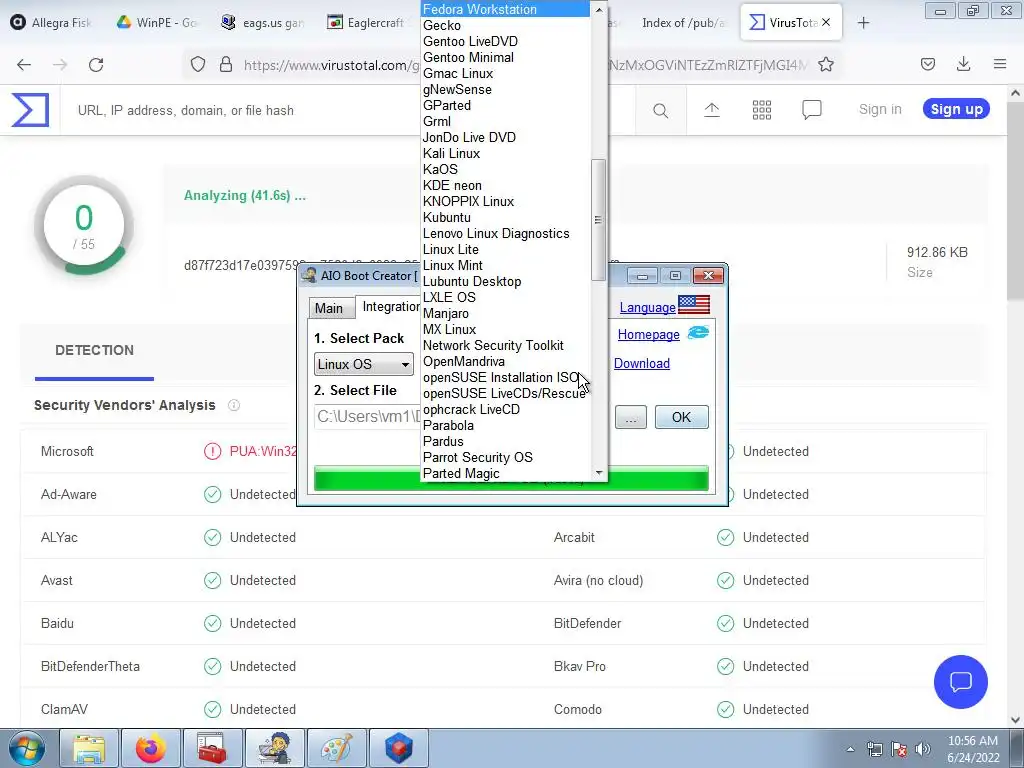Click the green progress bar in AIO Boot
Viewport: 1024px width, 768px height.
[511, 478]
